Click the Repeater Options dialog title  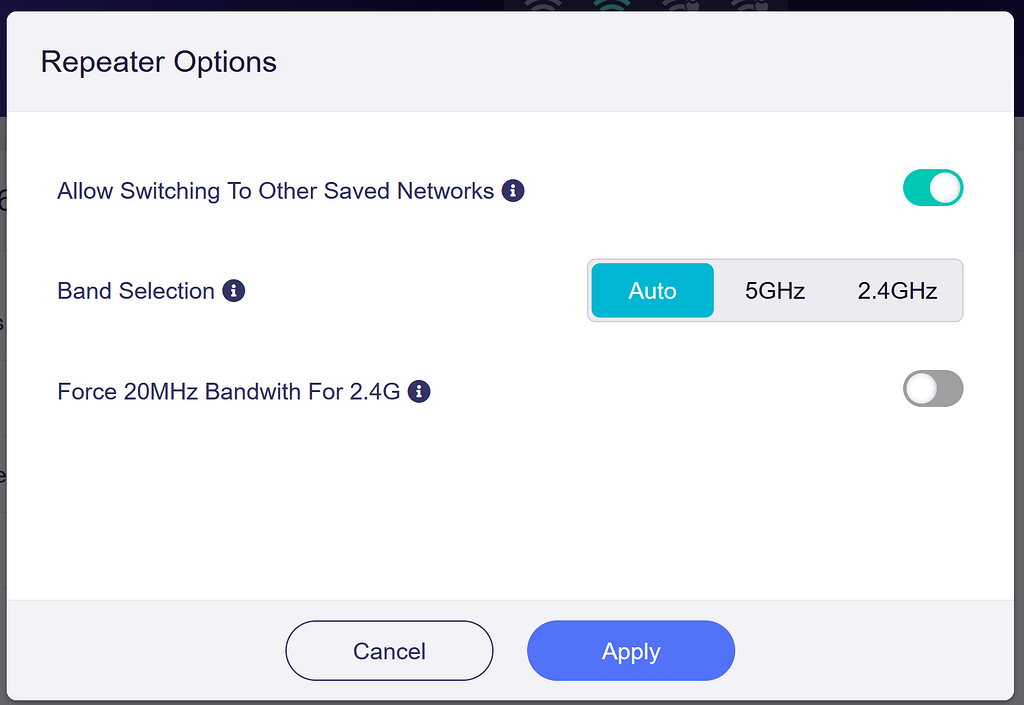click(158, 62)
